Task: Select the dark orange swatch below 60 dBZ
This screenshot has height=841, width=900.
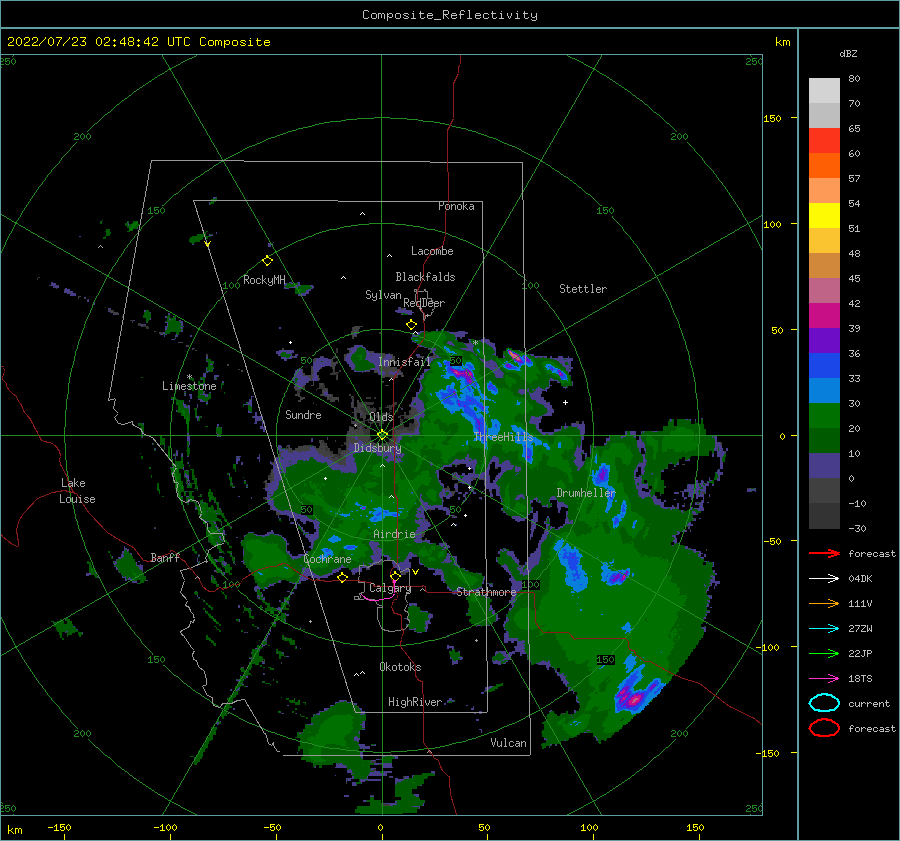Action: point(824,165)
